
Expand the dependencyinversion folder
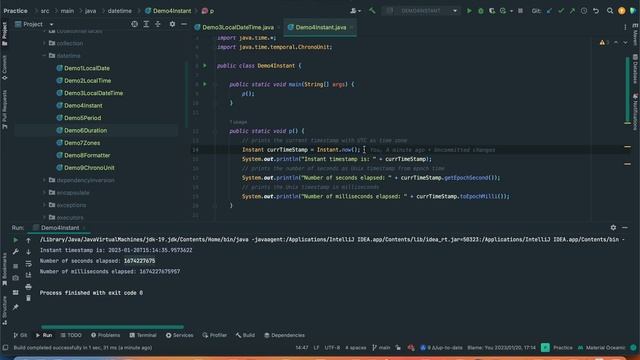point(44,180)
